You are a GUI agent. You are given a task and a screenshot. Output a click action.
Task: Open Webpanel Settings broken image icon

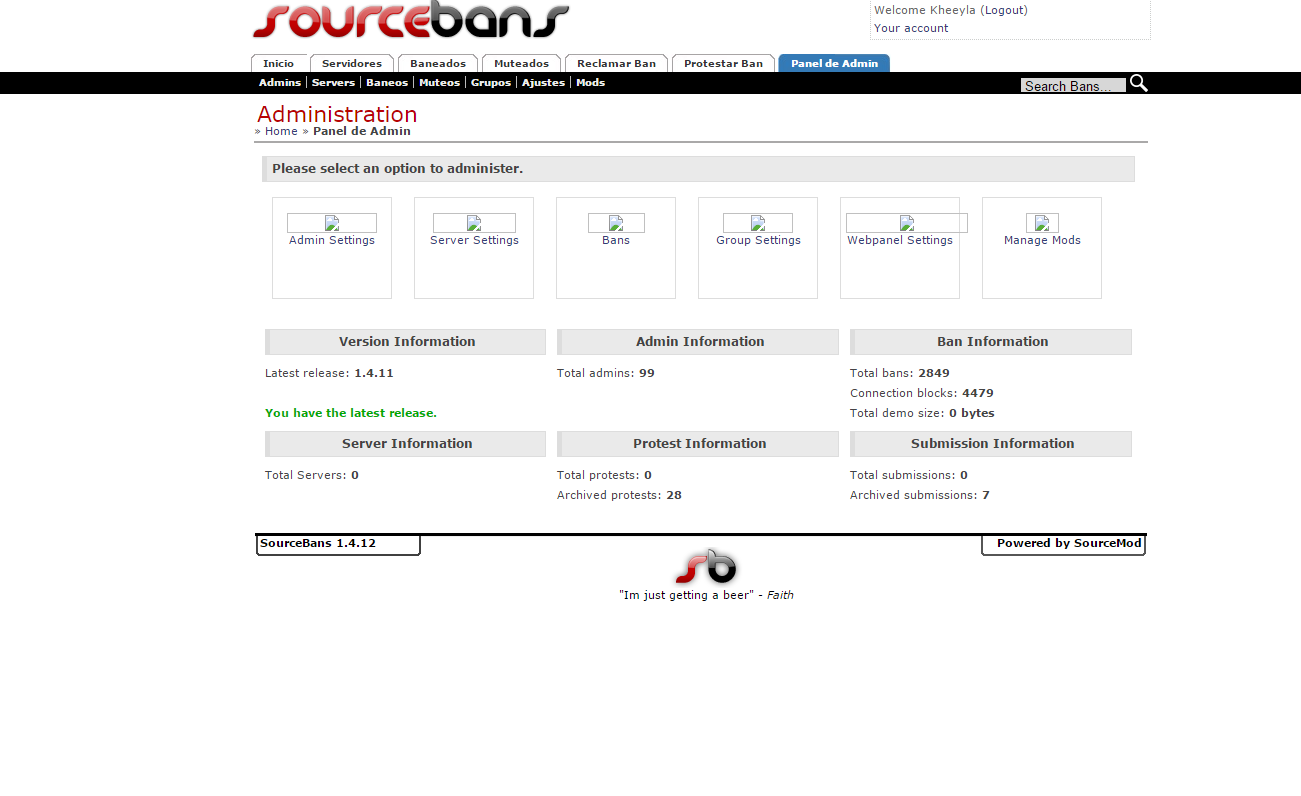tap(907, 223)
